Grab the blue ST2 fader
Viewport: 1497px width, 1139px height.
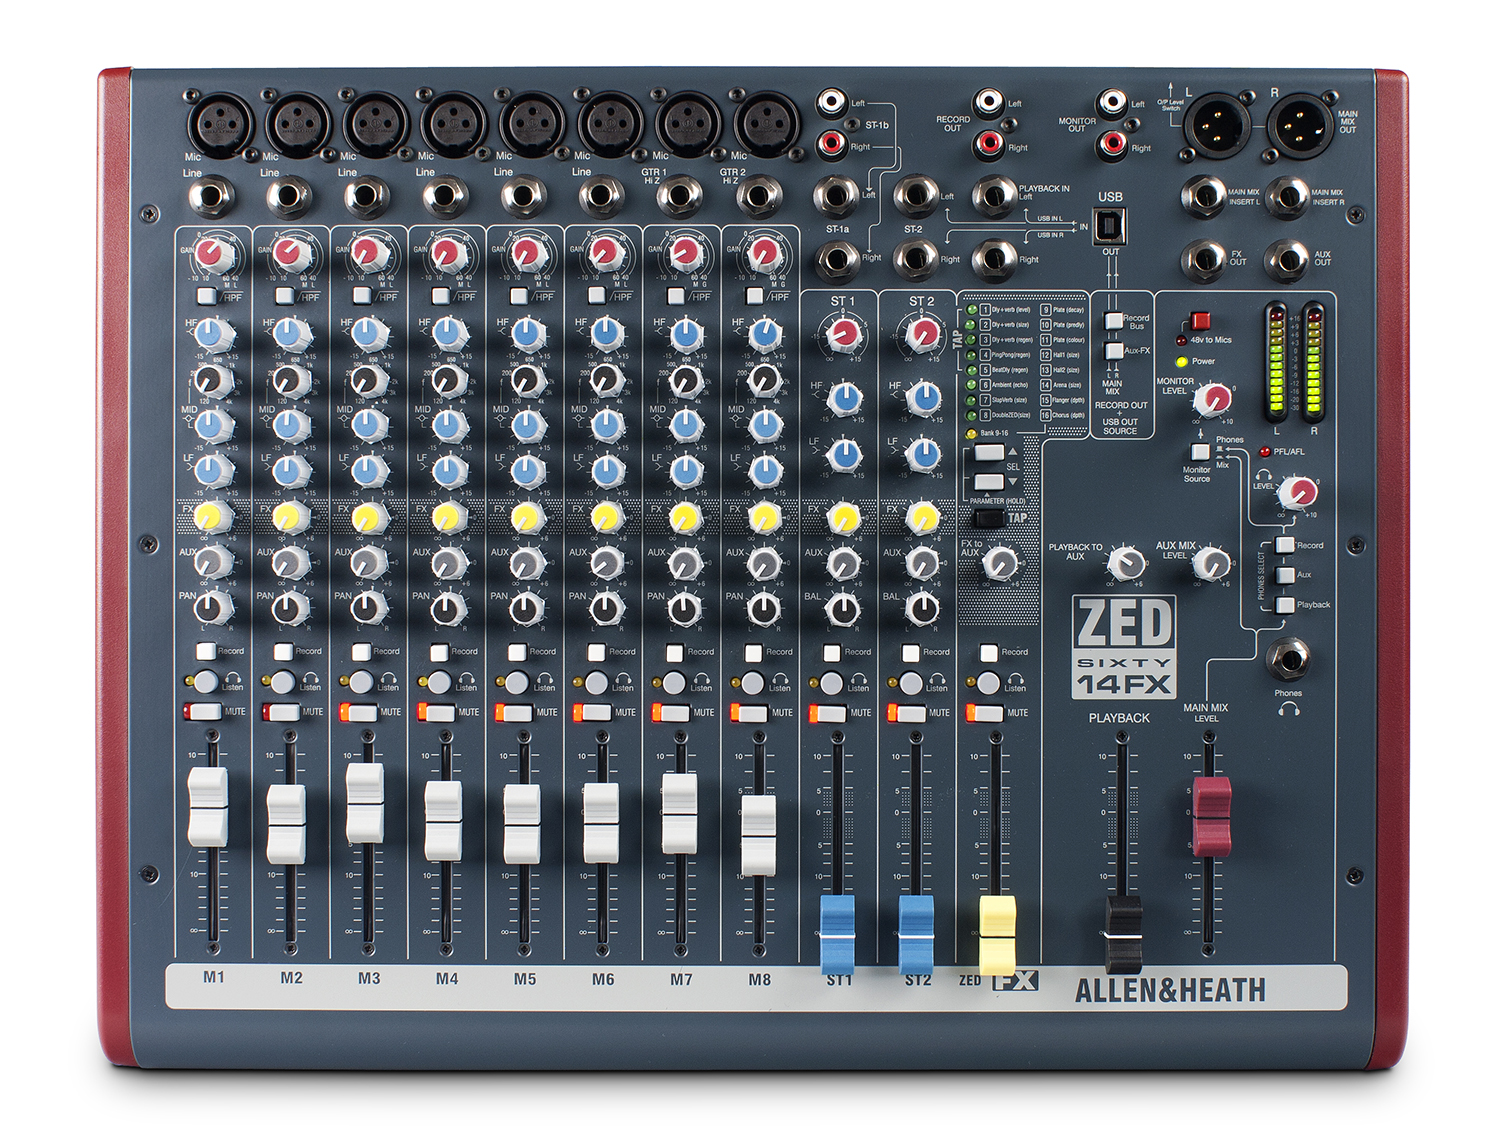[916, 935]
